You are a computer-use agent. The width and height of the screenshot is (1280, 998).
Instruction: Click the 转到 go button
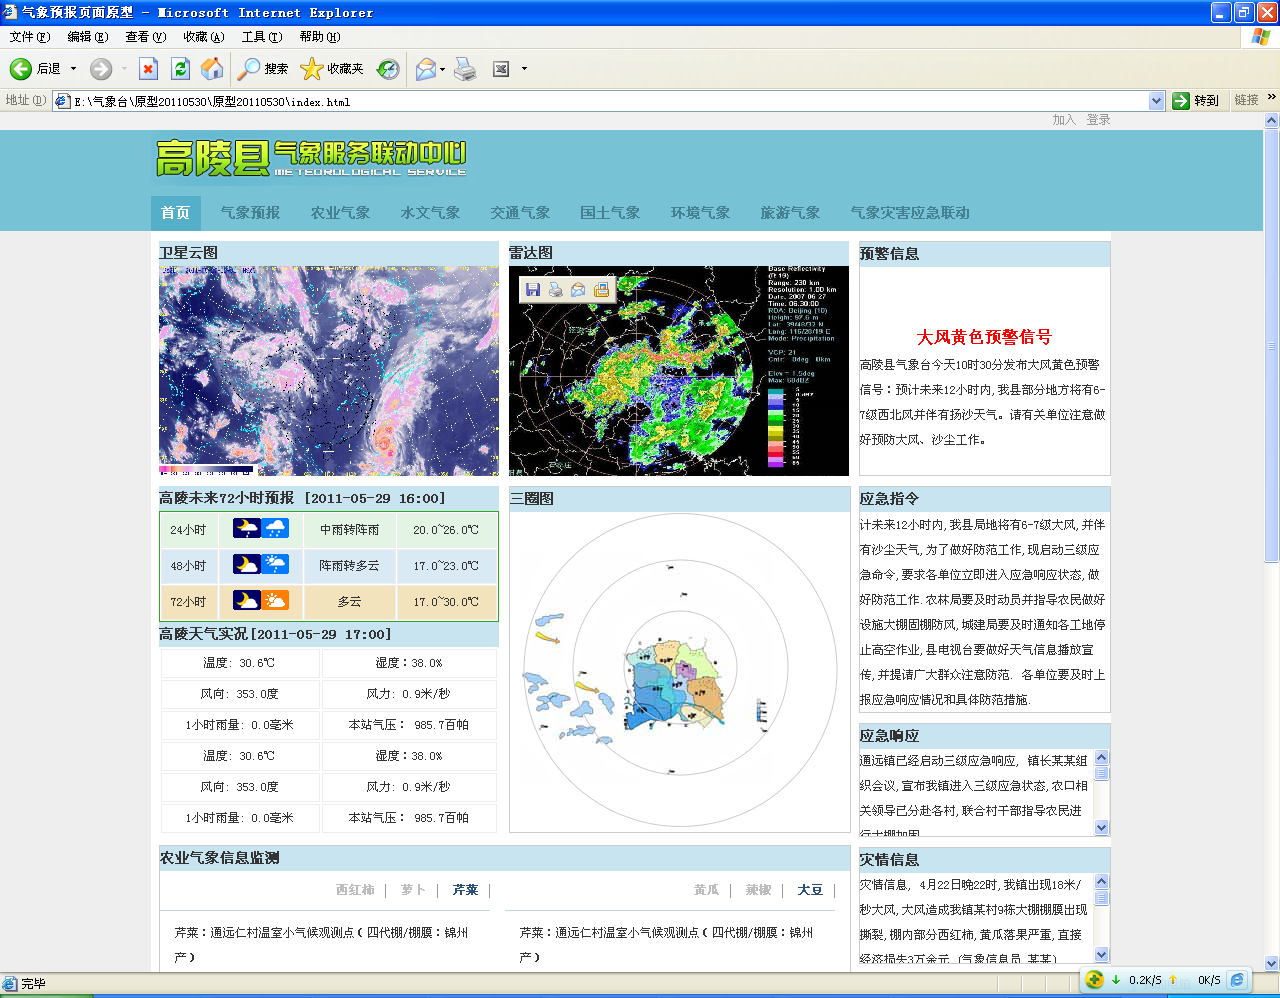(1196, 101)
